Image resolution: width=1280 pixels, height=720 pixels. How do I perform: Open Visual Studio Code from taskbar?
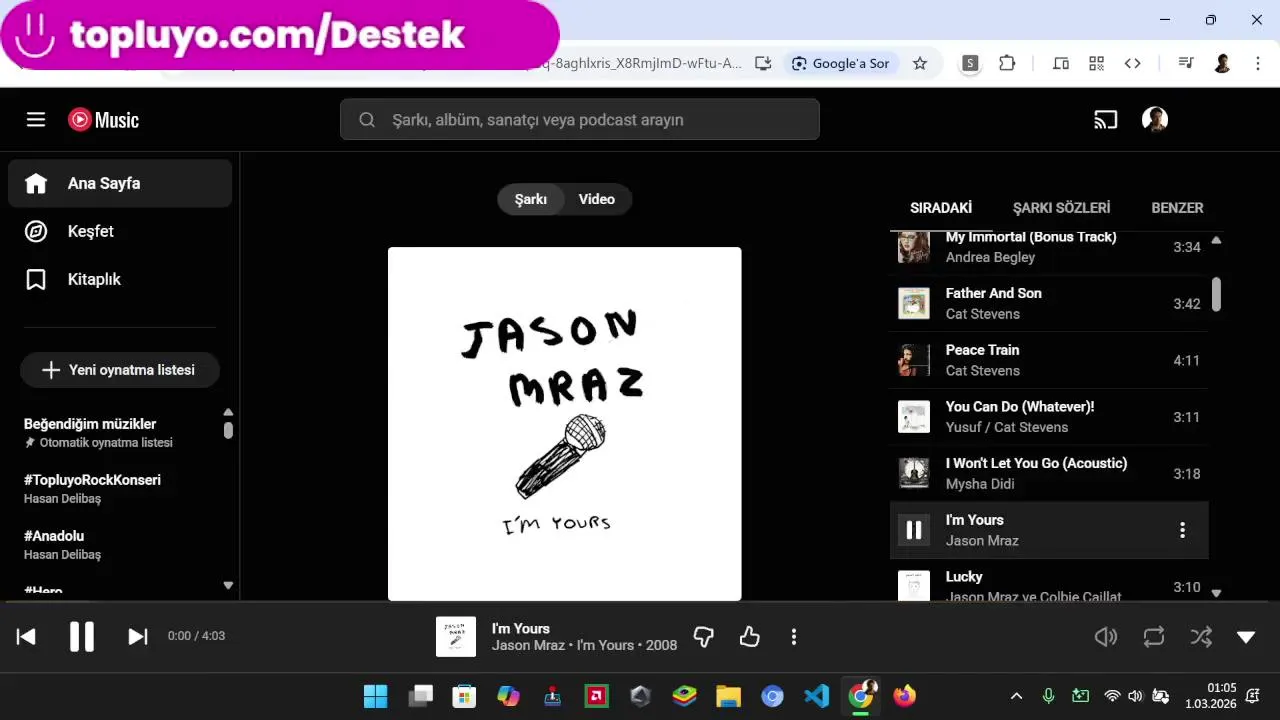[817, 696]
